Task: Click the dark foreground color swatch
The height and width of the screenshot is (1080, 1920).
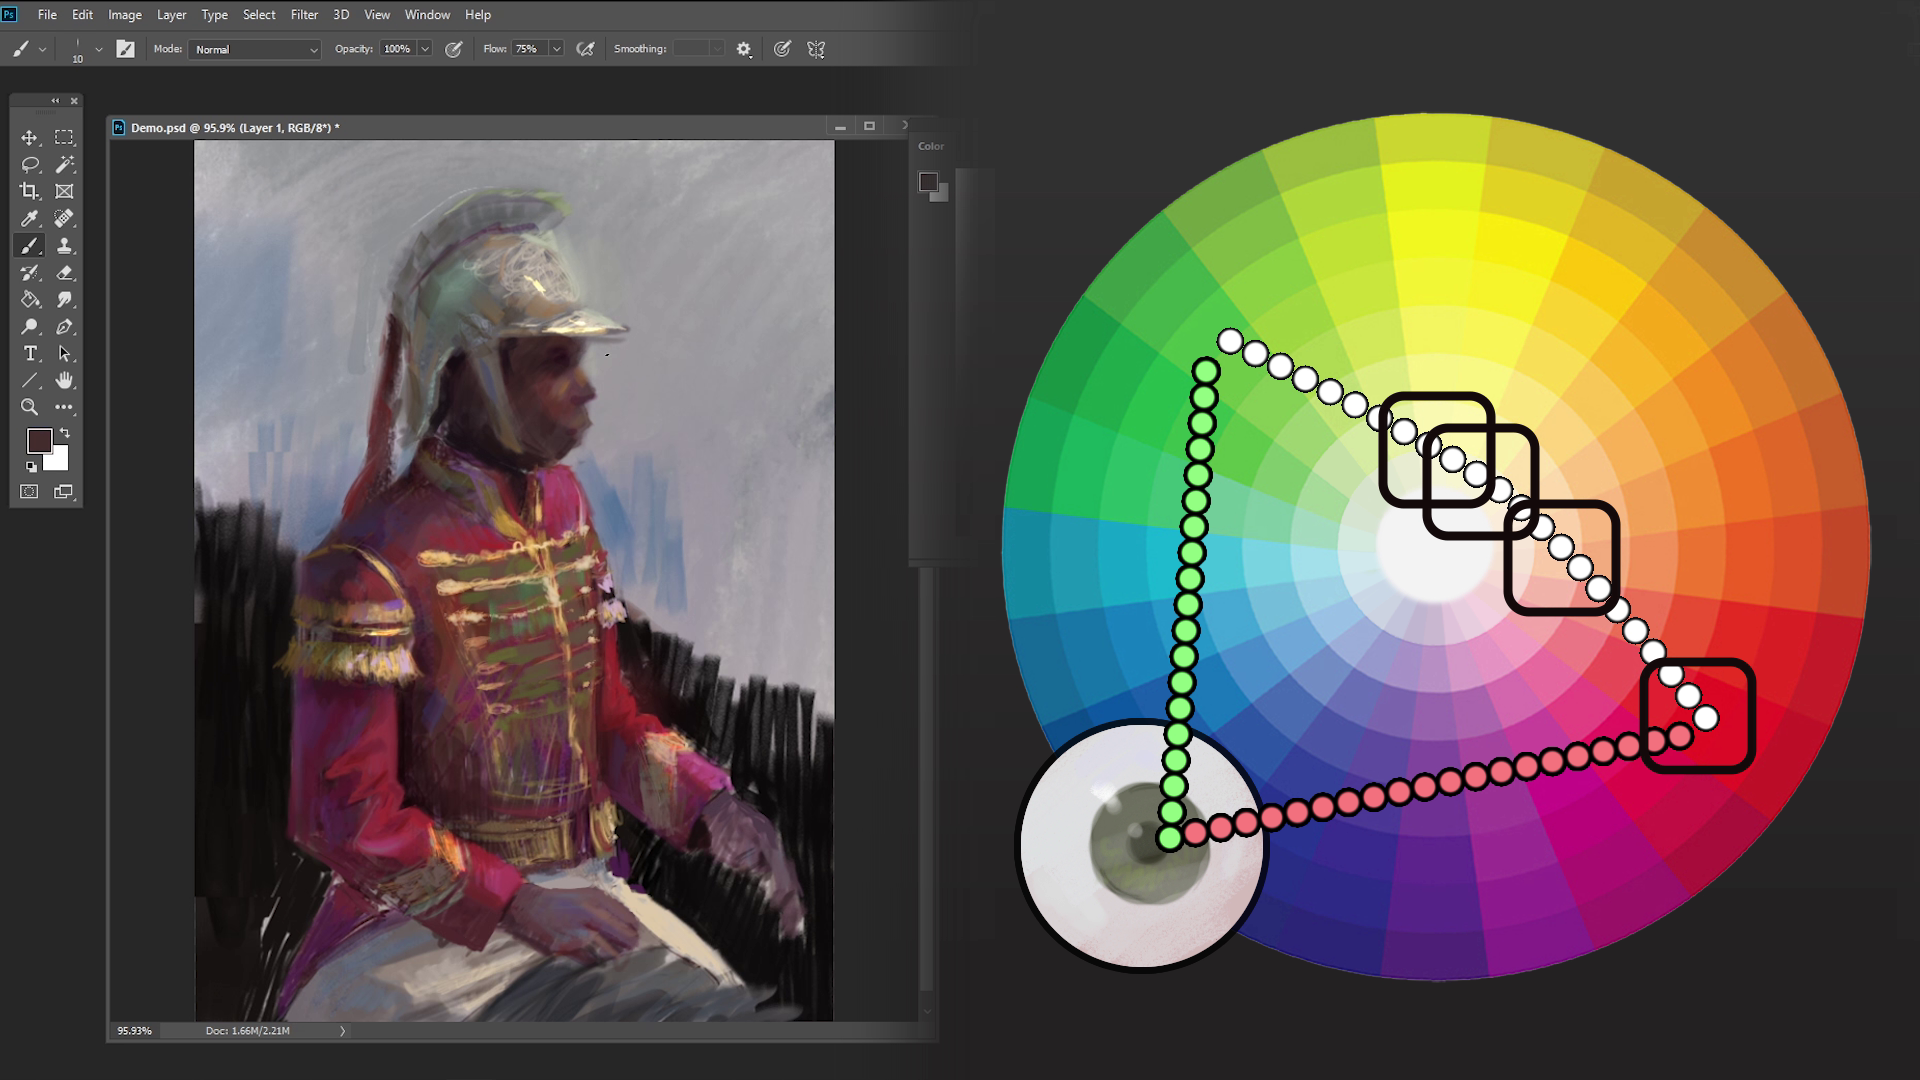Action: click(42, 441)
